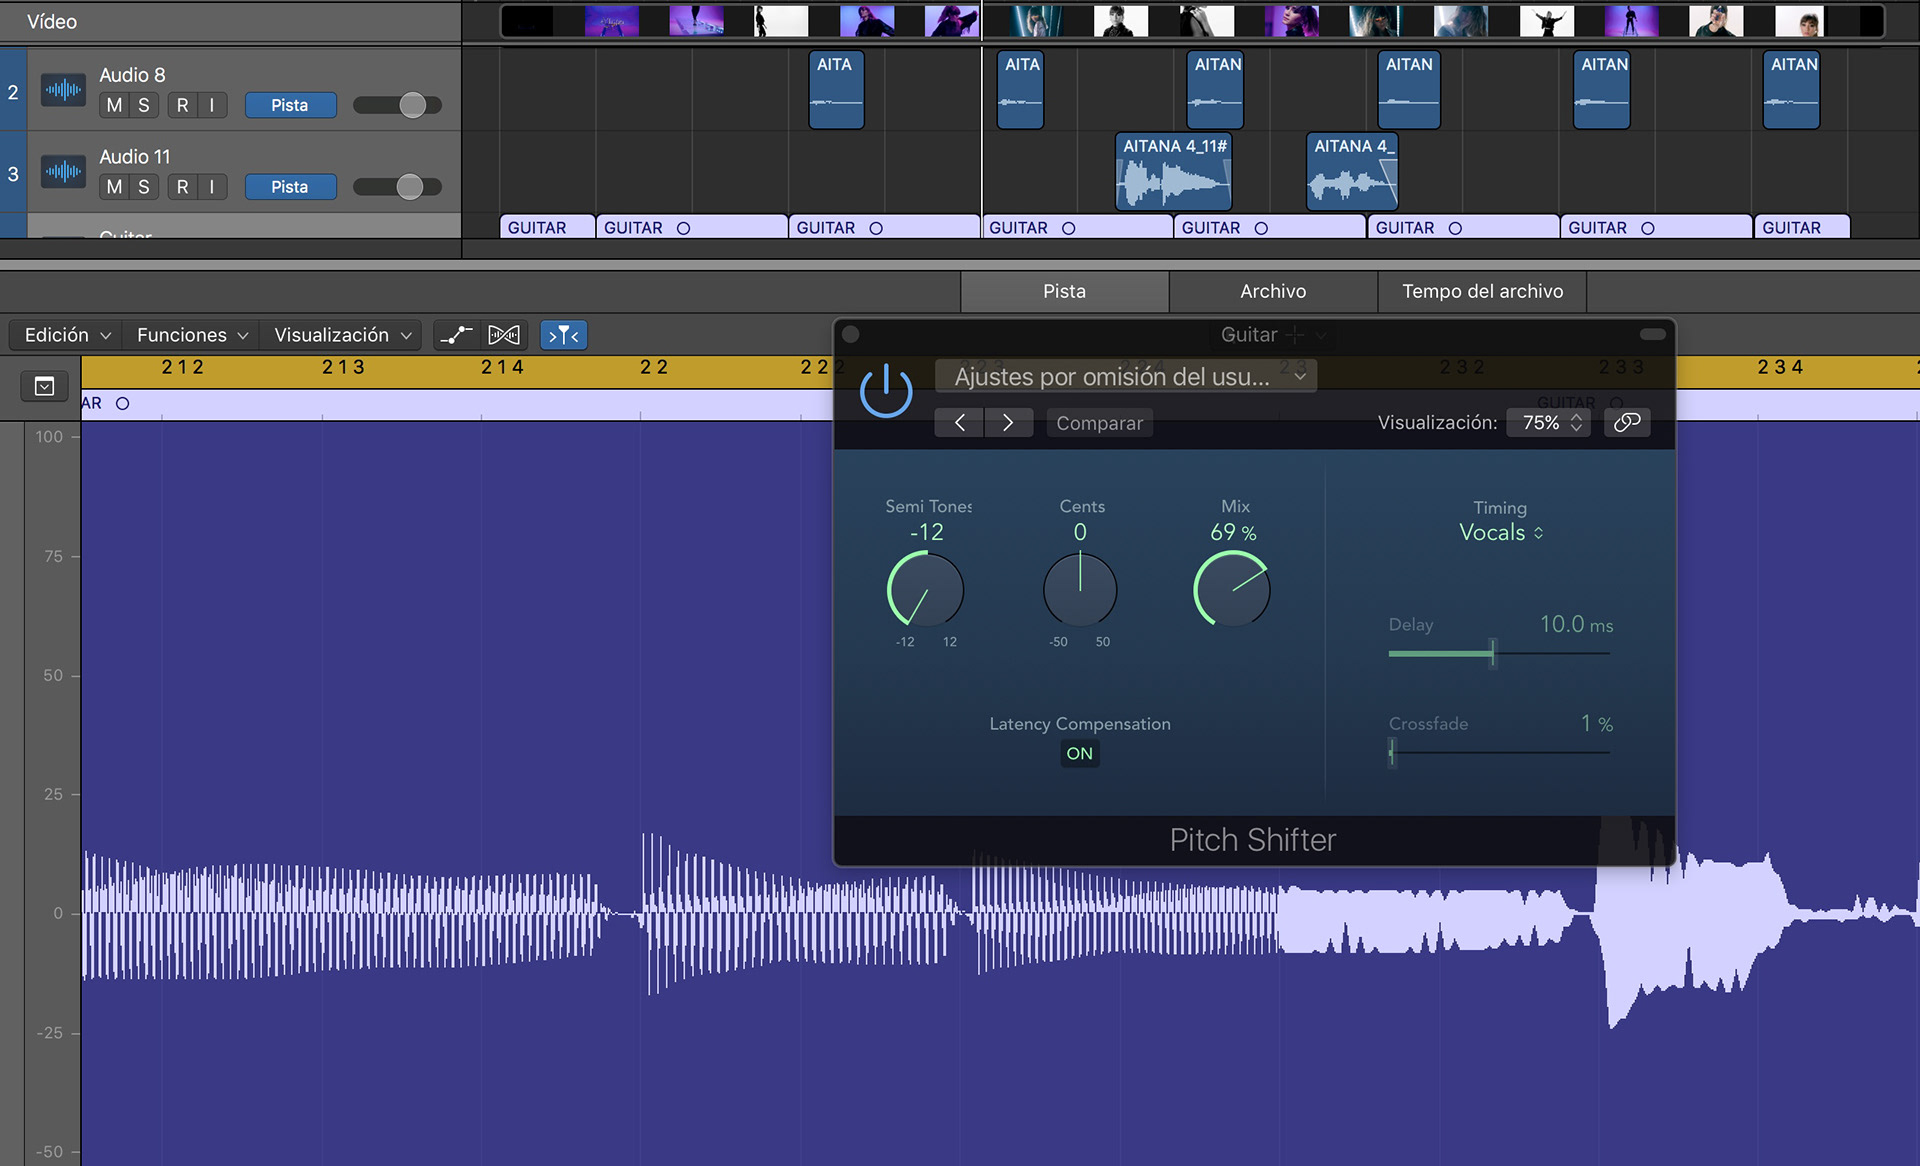This screenshot has height=1166, width=1920.
Task: Toggle the blue catch playhead icon
Action: click(x=564, y=335)
